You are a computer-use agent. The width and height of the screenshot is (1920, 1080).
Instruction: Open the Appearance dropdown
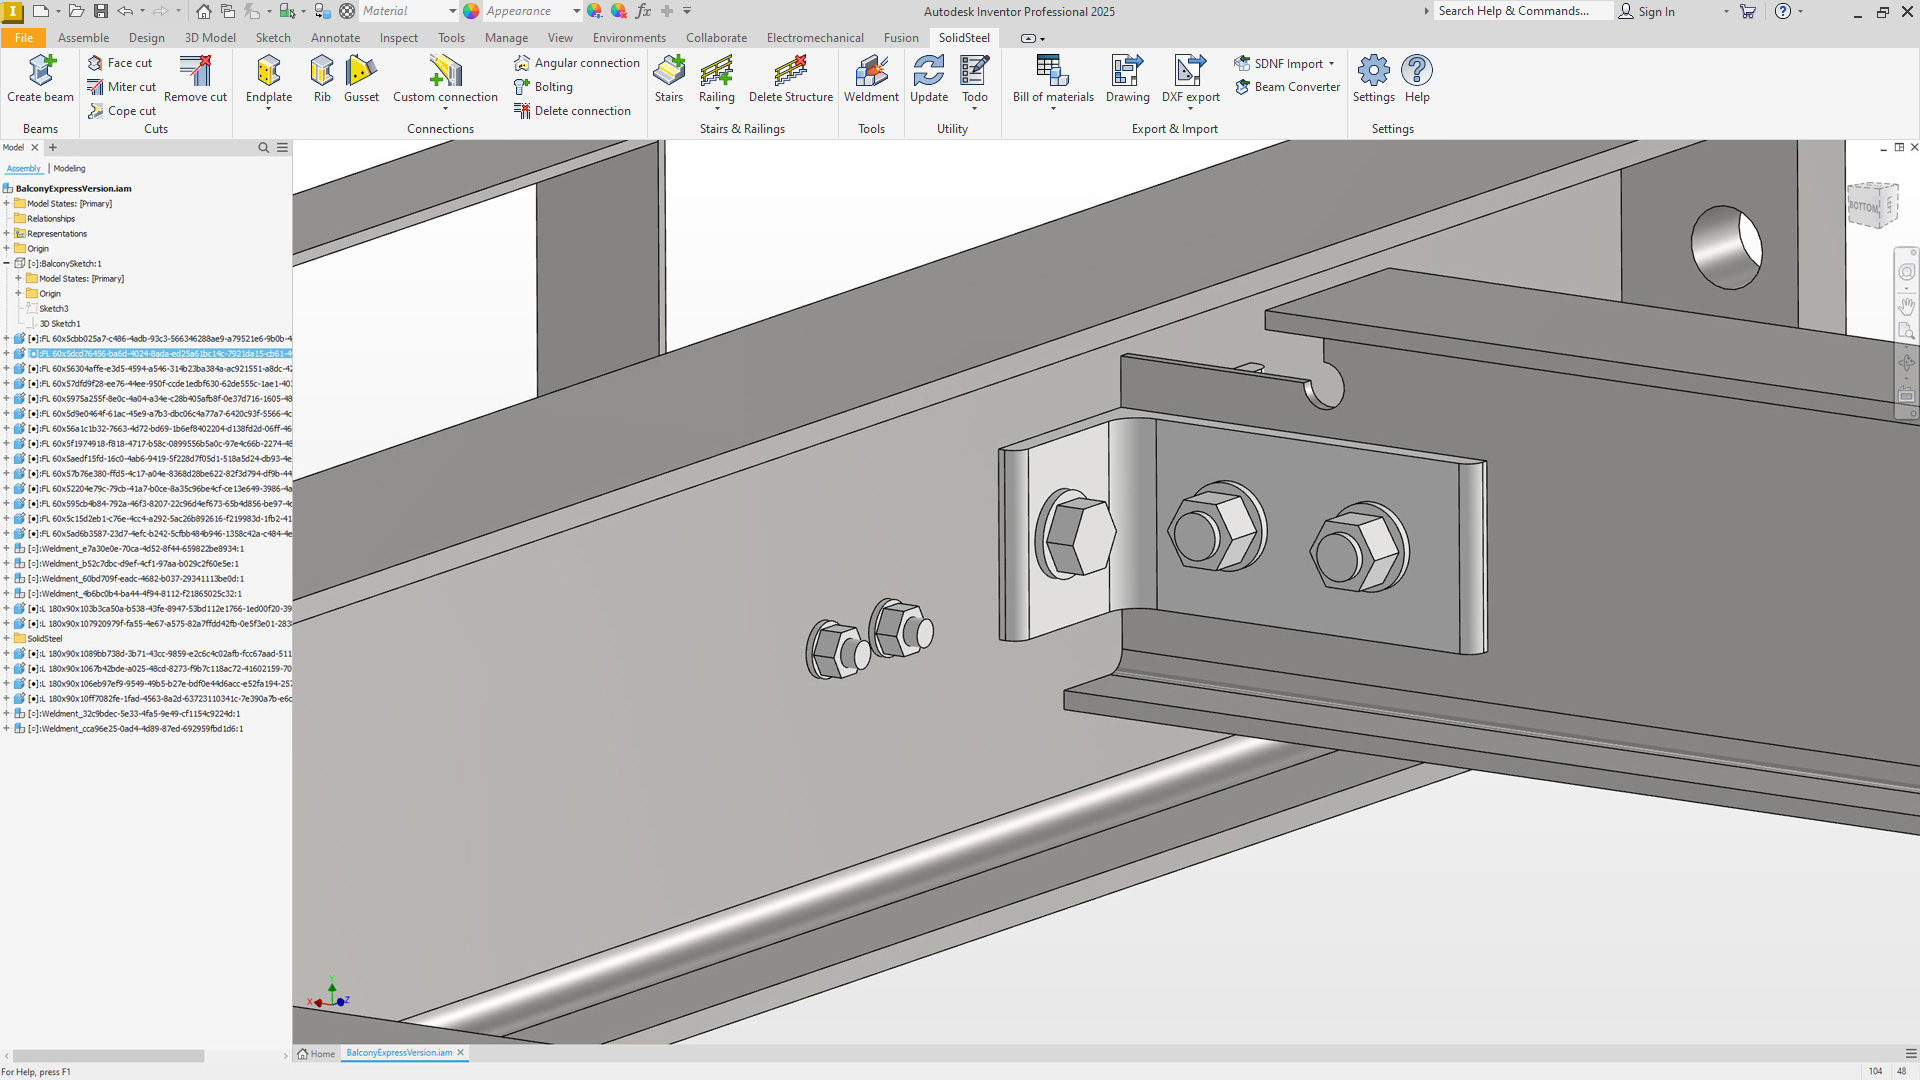576,11
